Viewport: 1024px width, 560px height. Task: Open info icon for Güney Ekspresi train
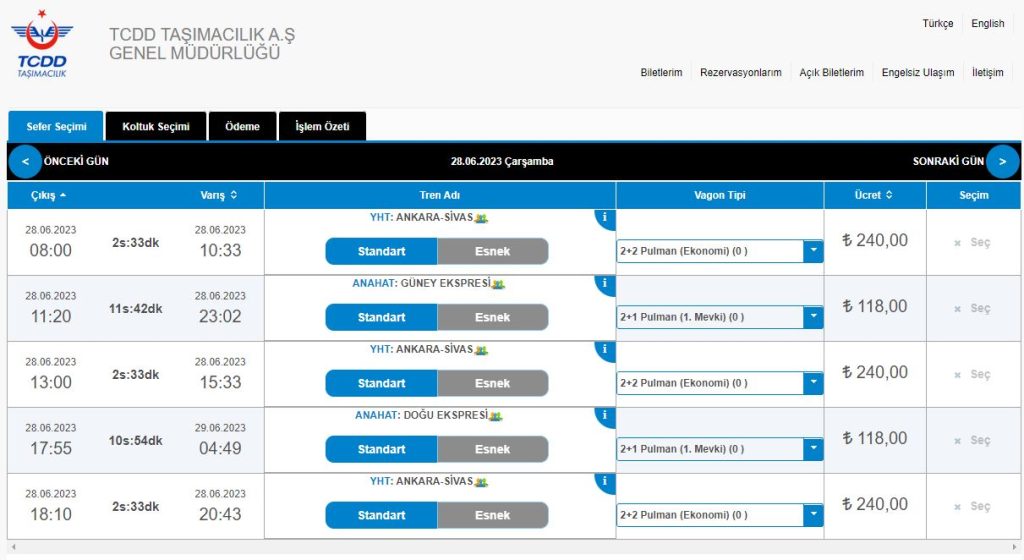pos(605,285)
